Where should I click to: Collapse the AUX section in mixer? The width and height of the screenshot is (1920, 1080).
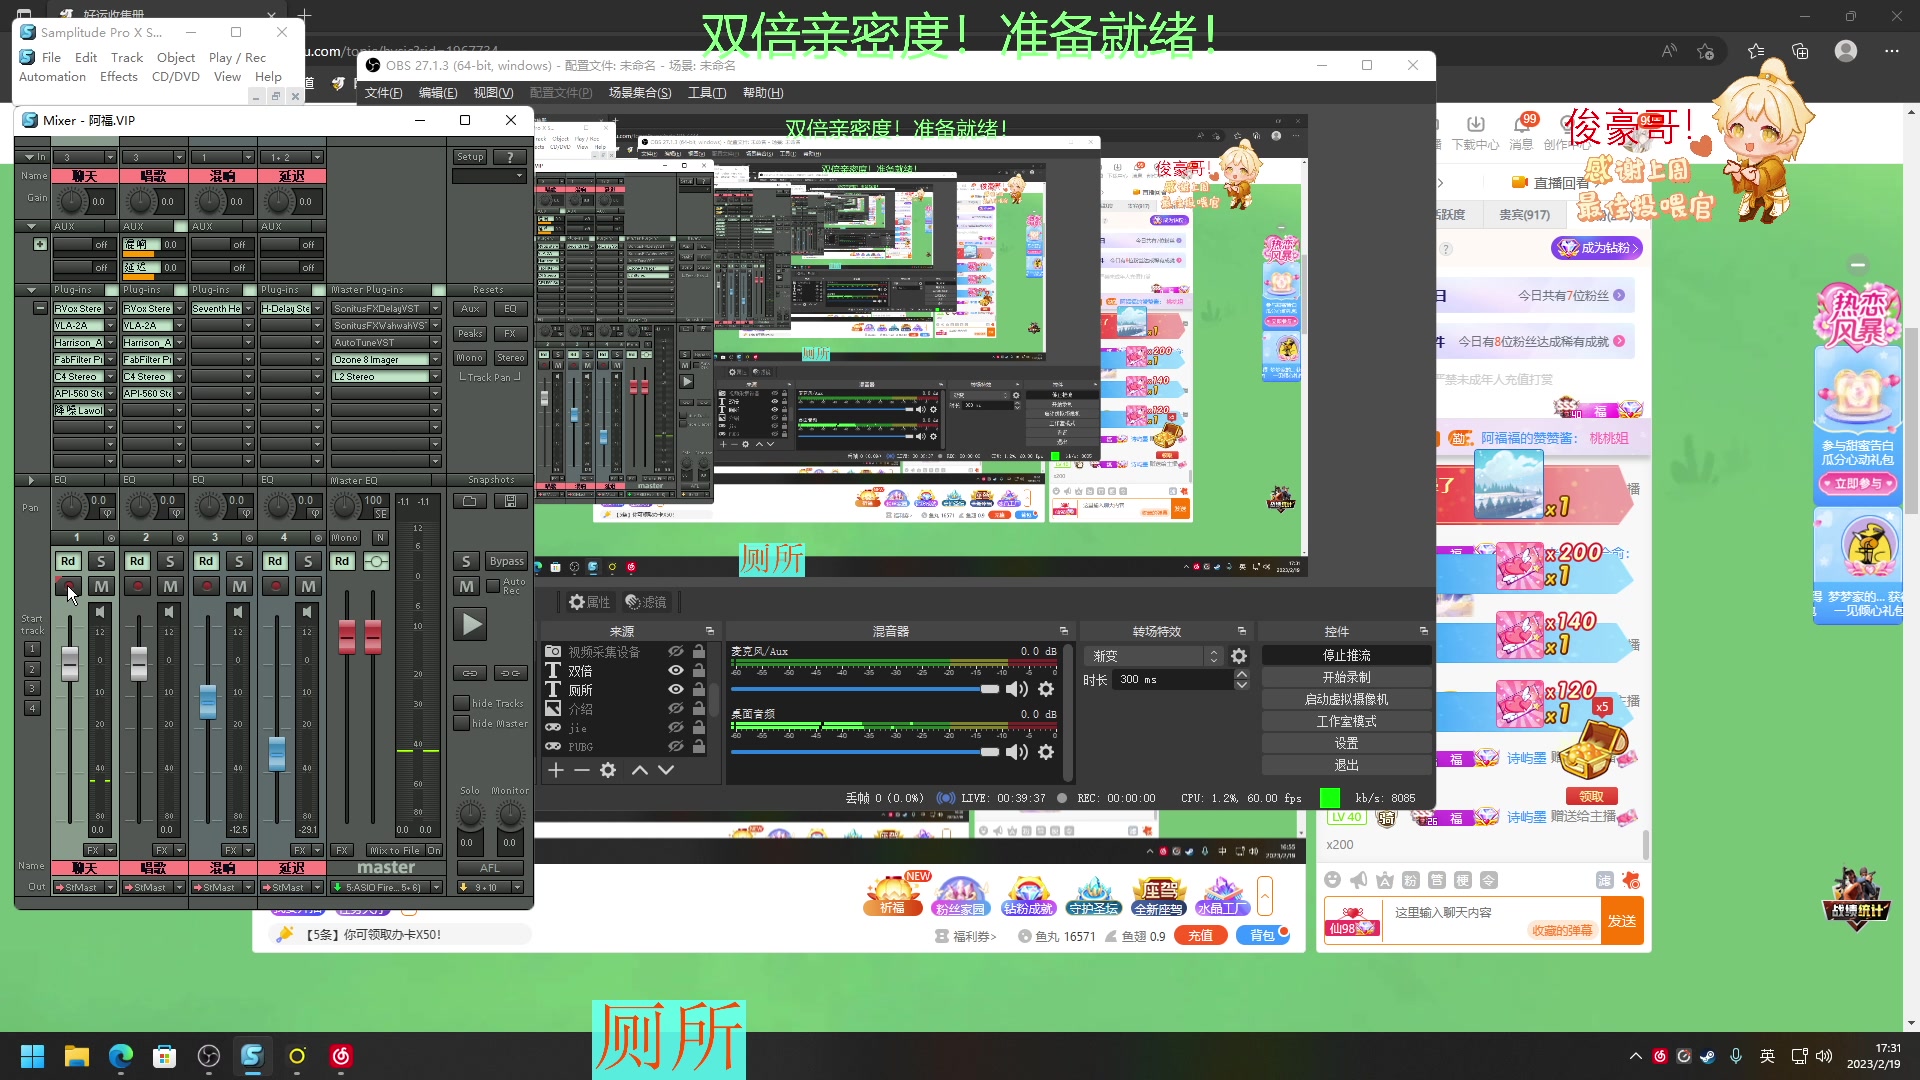click(x=31, y=227)
